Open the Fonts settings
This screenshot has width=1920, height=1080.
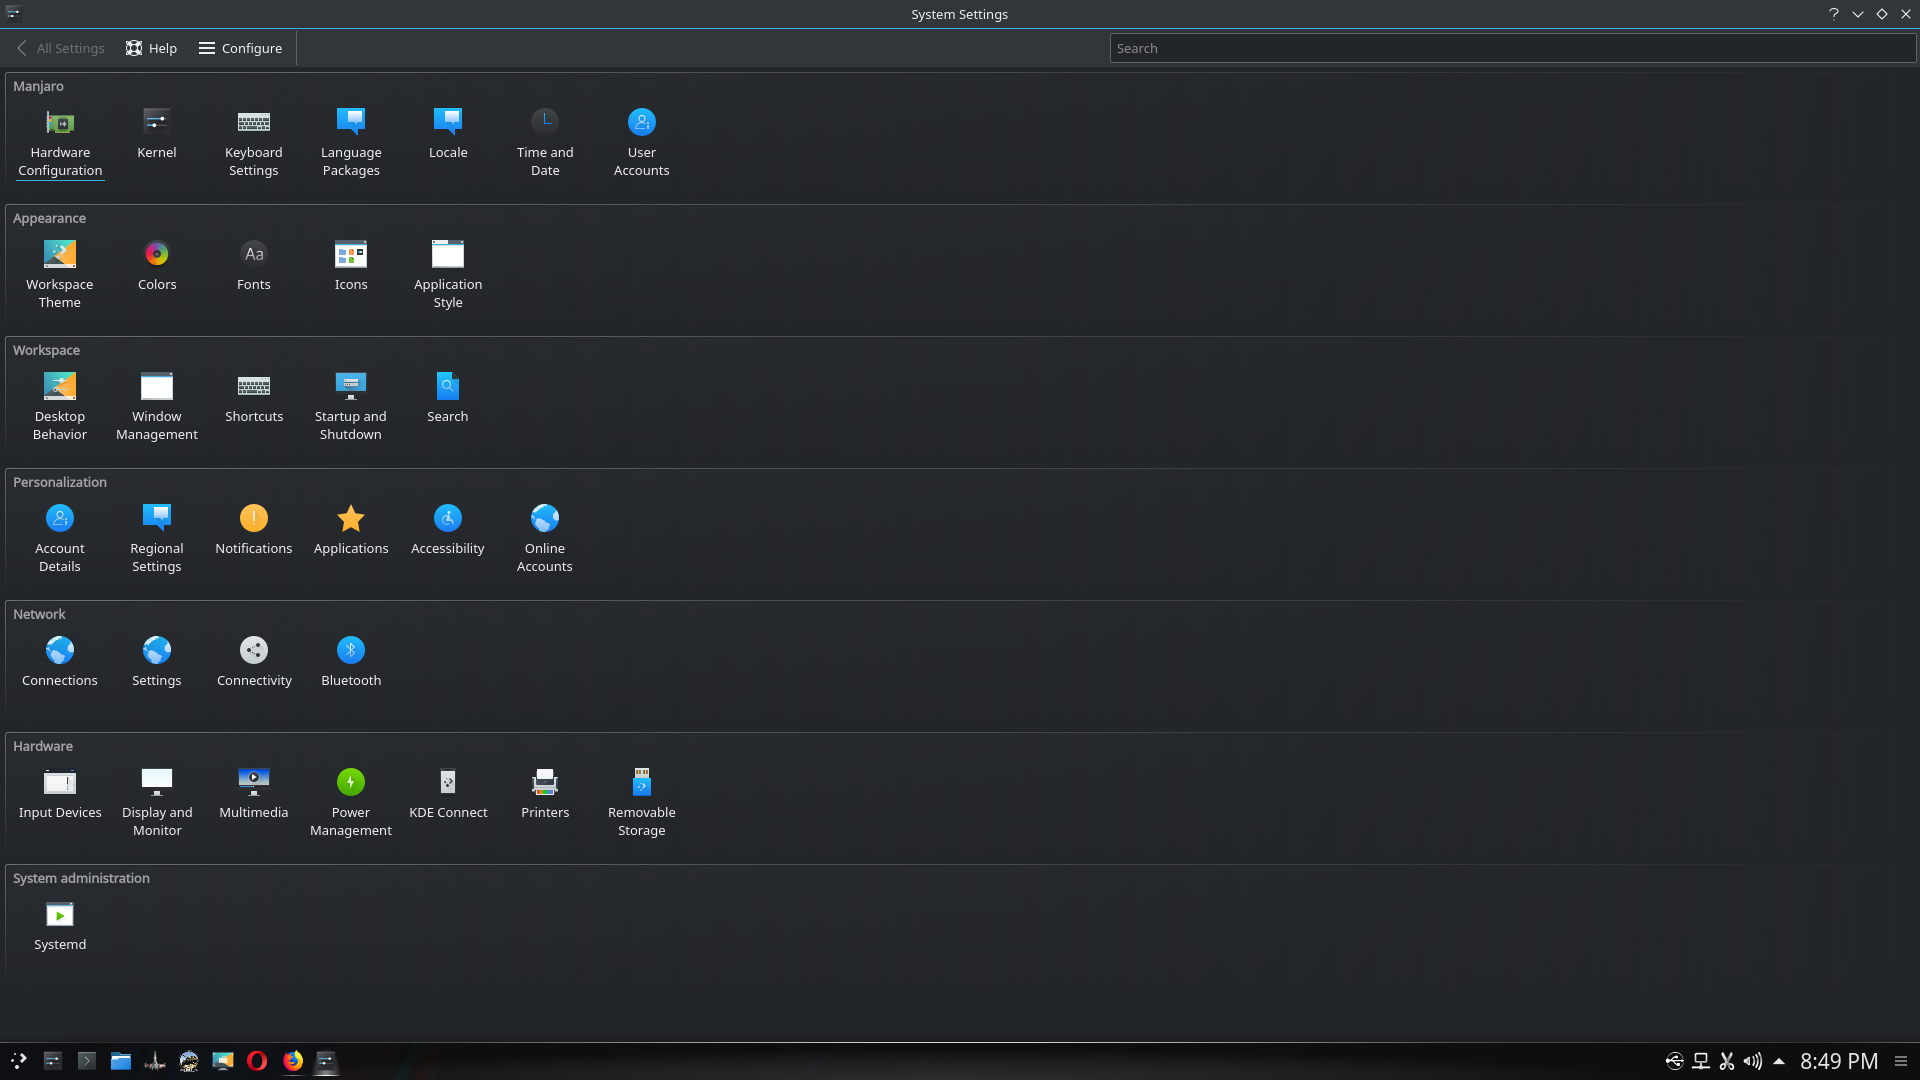pos(254,265)
